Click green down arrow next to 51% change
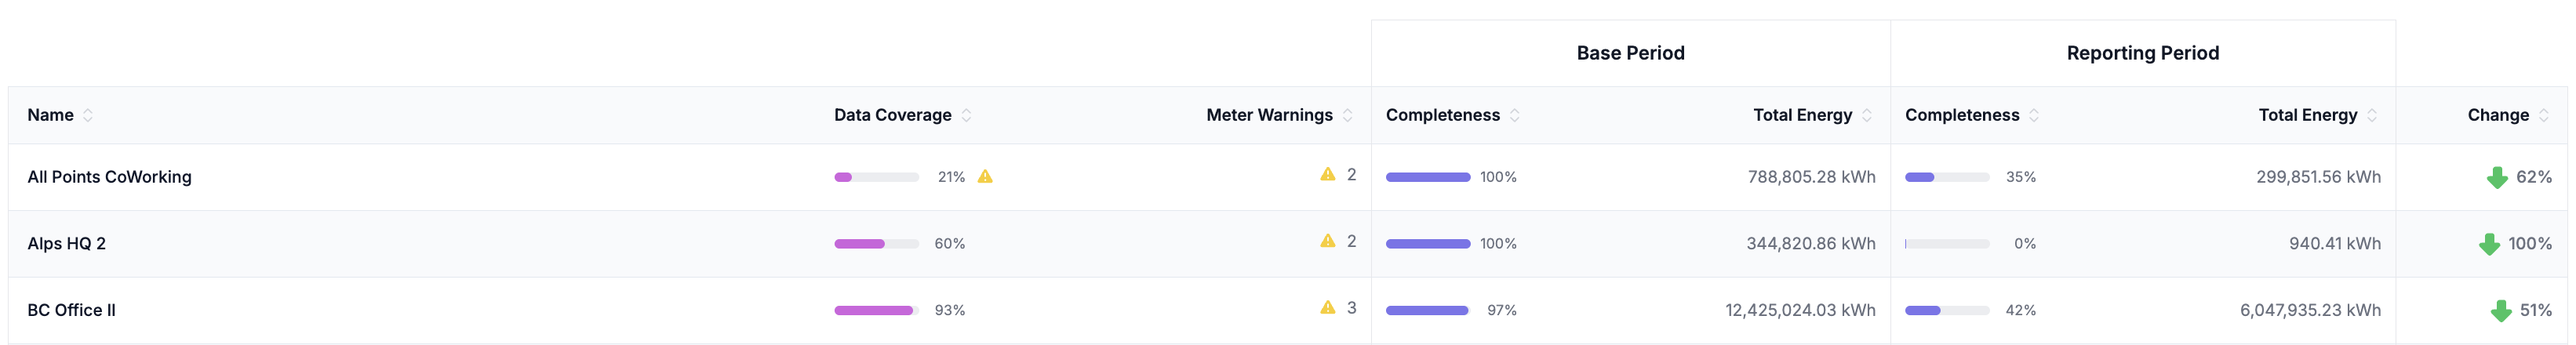2576x345 pixels. point(2501,311)
